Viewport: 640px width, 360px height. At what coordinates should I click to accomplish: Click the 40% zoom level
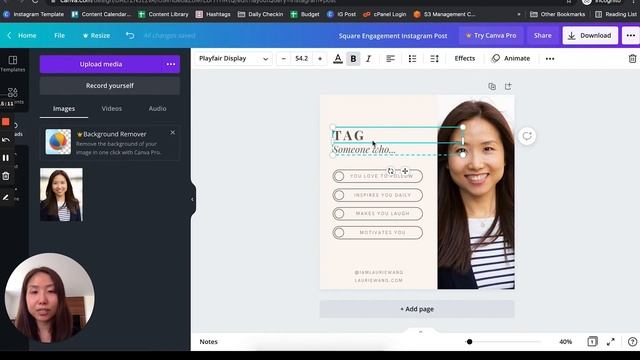point(565,342)
